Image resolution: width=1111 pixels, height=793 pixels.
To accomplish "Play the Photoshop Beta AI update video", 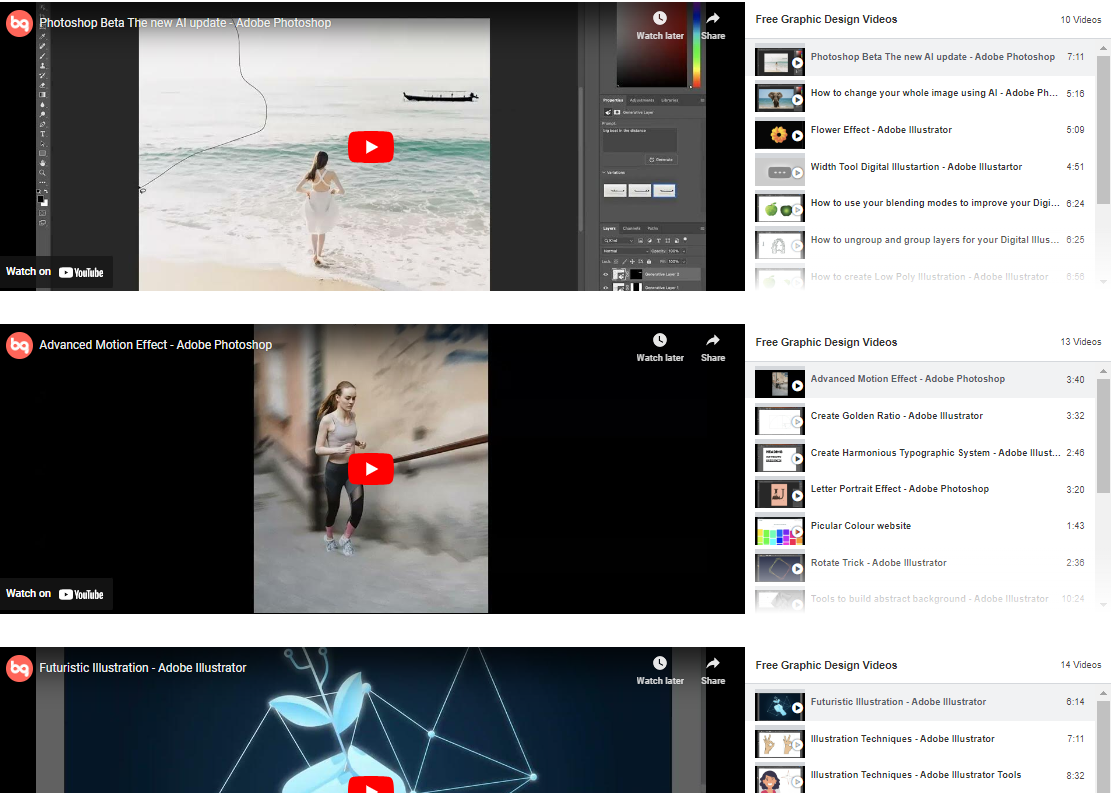I will (371, 147).
